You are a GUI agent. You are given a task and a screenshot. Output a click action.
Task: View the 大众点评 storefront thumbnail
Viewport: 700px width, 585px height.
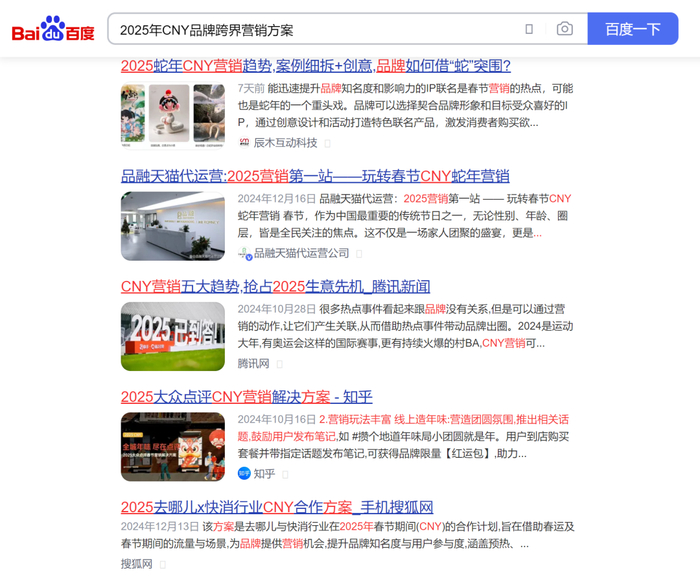tap(173, 447)
